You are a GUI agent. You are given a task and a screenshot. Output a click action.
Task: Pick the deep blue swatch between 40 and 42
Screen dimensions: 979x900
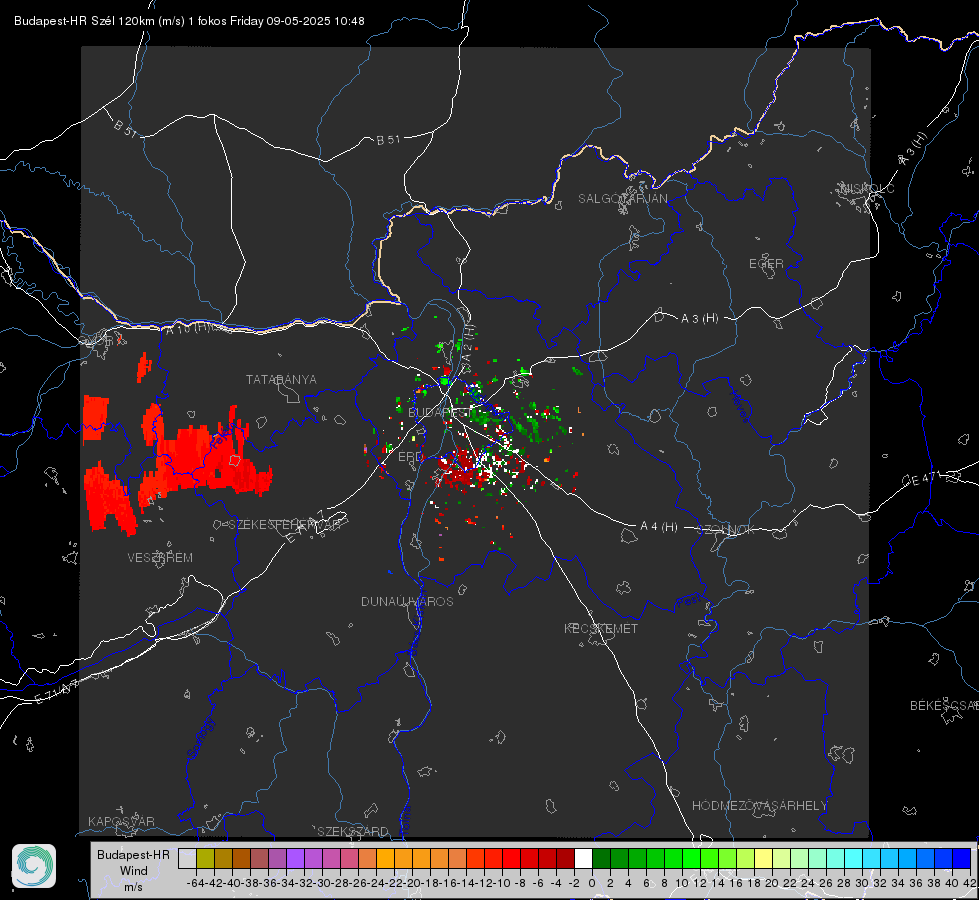(962, 858)
